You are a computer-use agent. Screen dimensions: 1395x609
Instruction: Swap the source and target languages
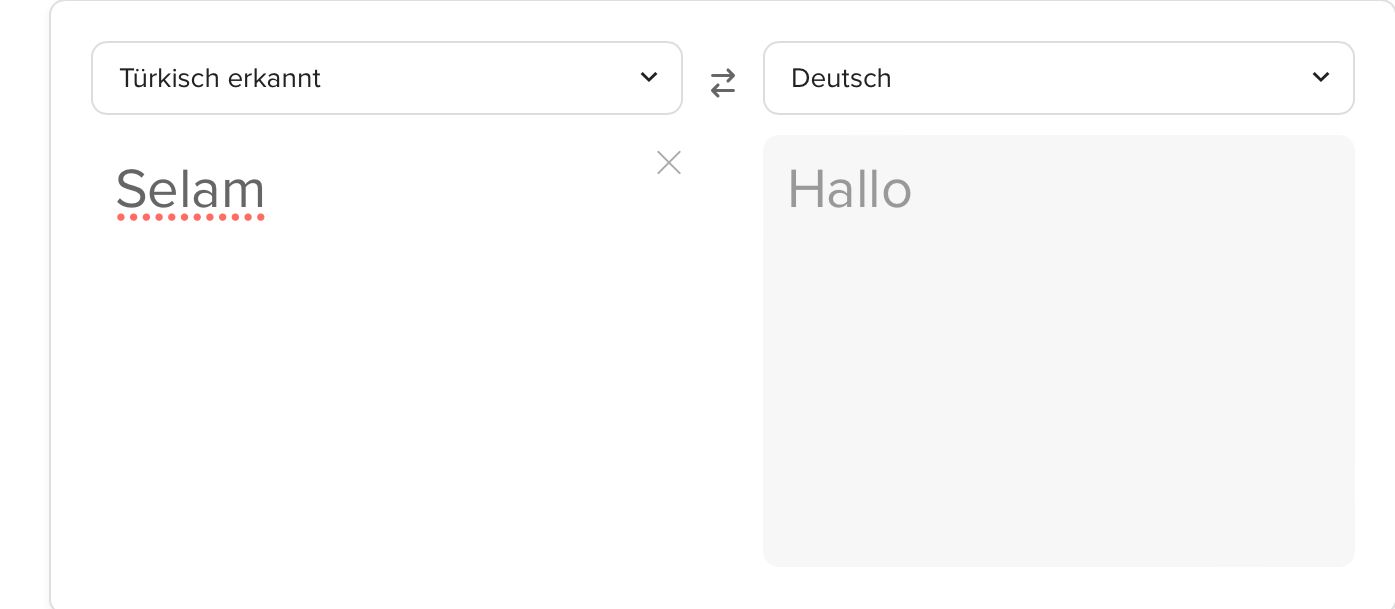(722, 83)
